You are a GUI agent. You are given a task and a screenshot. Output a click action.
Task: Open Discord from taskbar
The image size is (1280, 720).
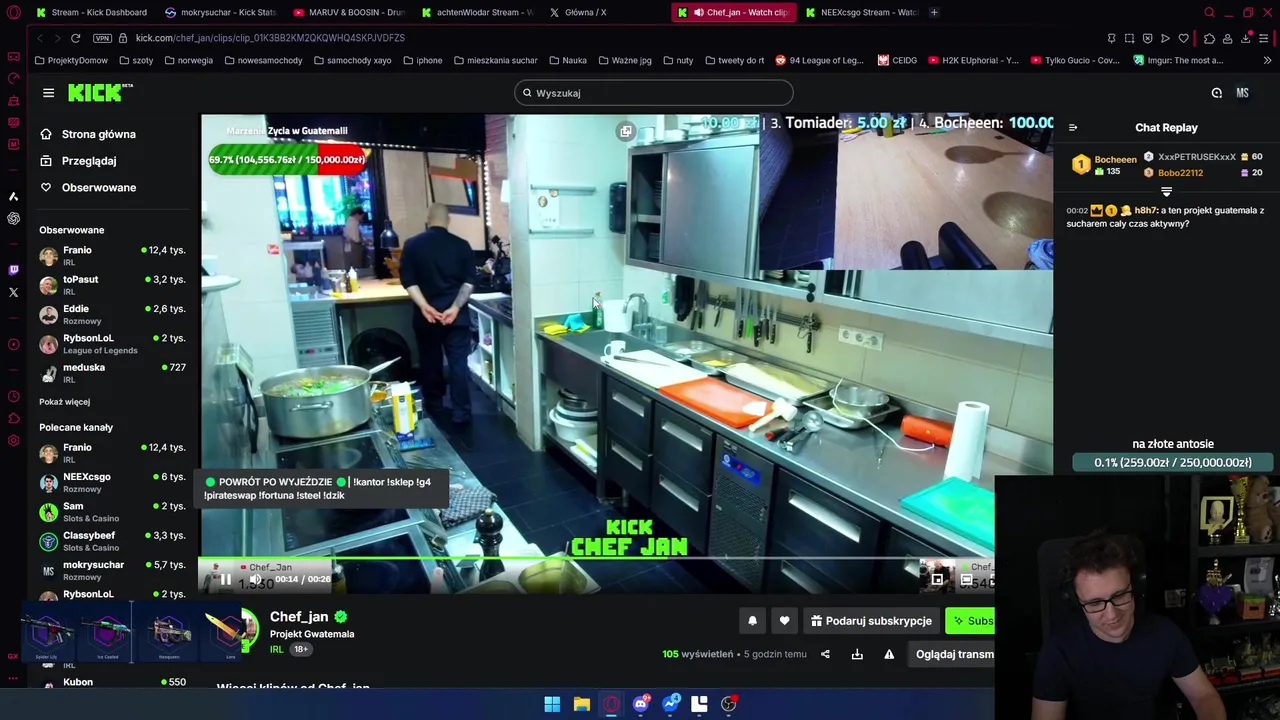click(641, 704)
